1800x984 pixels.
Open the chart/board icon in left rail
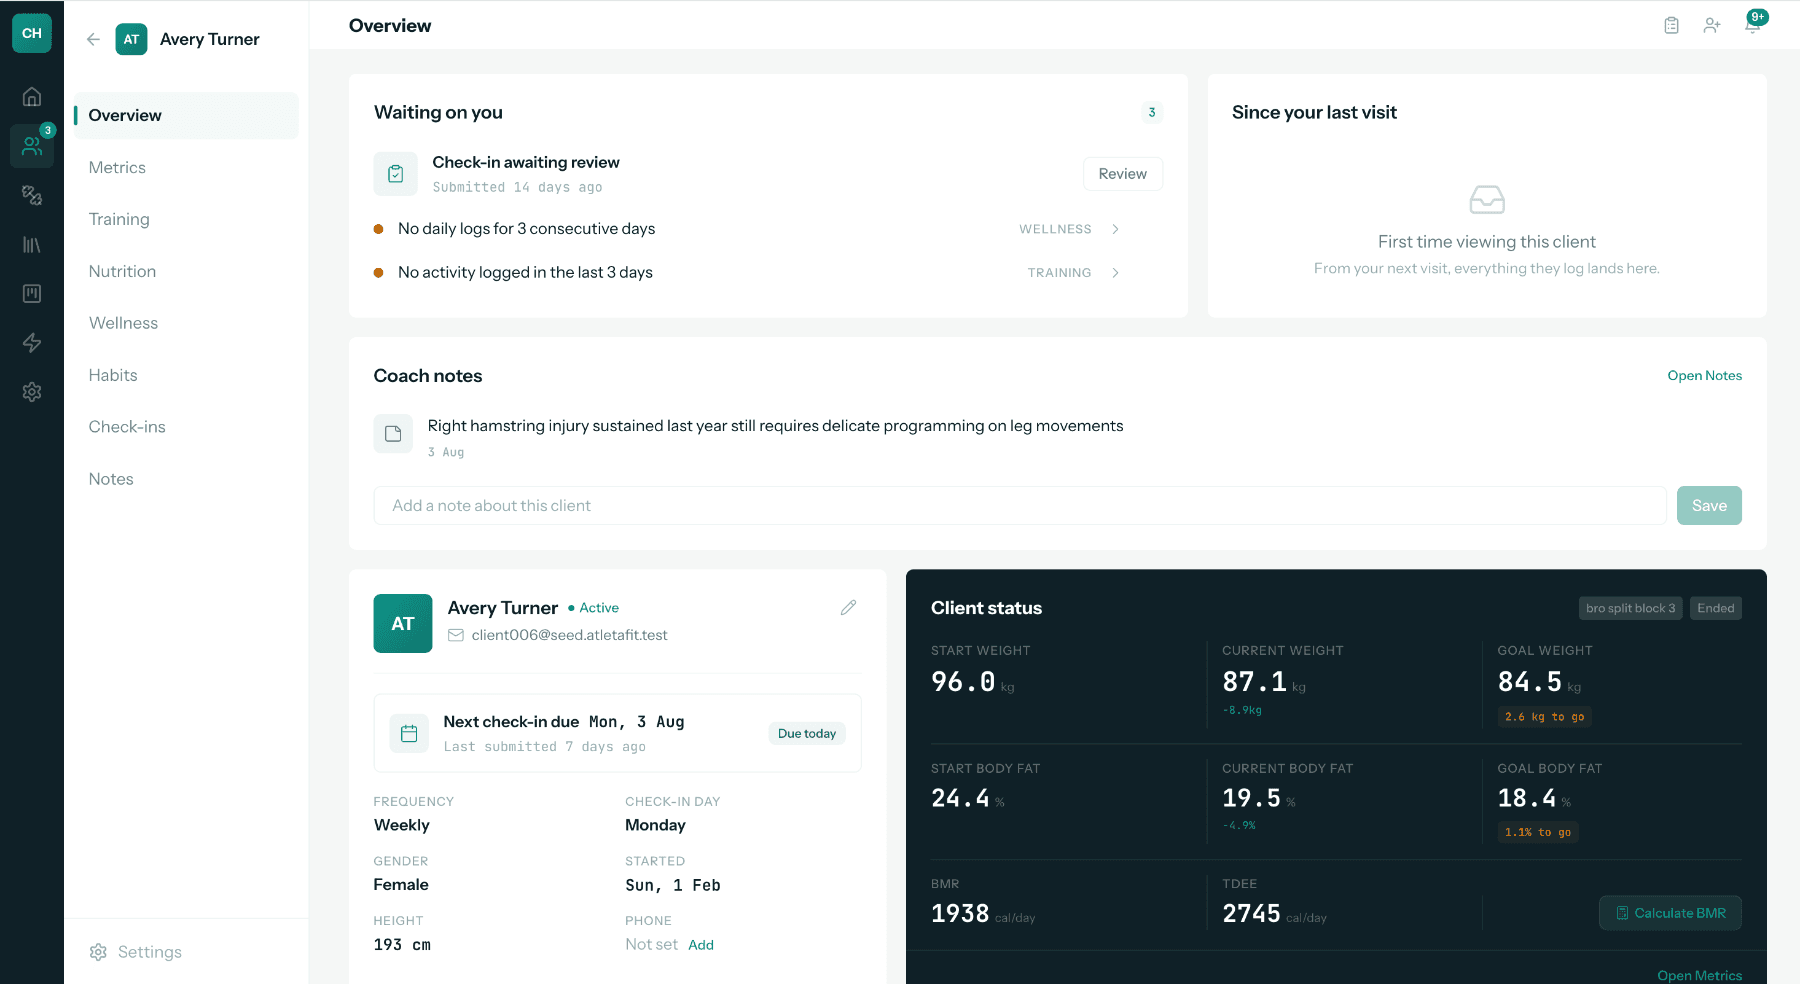pyautogui.click(x=32, y=294)
